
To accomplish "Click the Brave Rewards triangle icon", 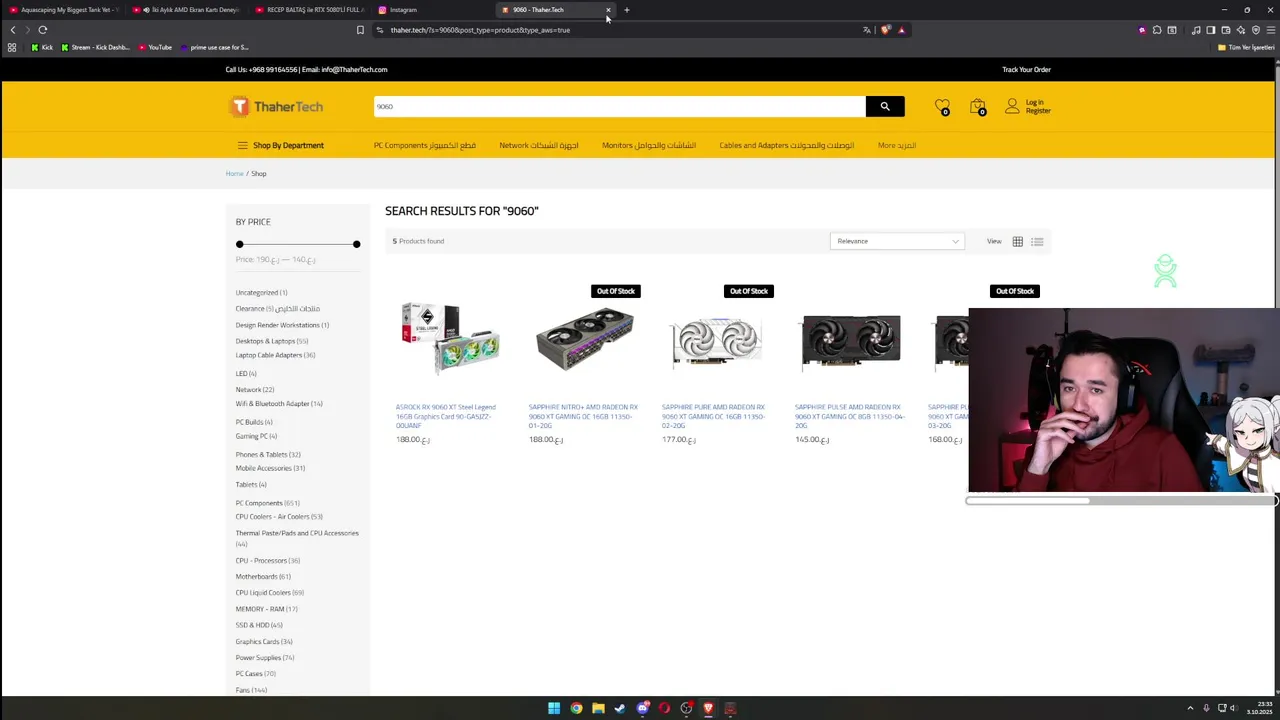I will [x=901, y=30].
